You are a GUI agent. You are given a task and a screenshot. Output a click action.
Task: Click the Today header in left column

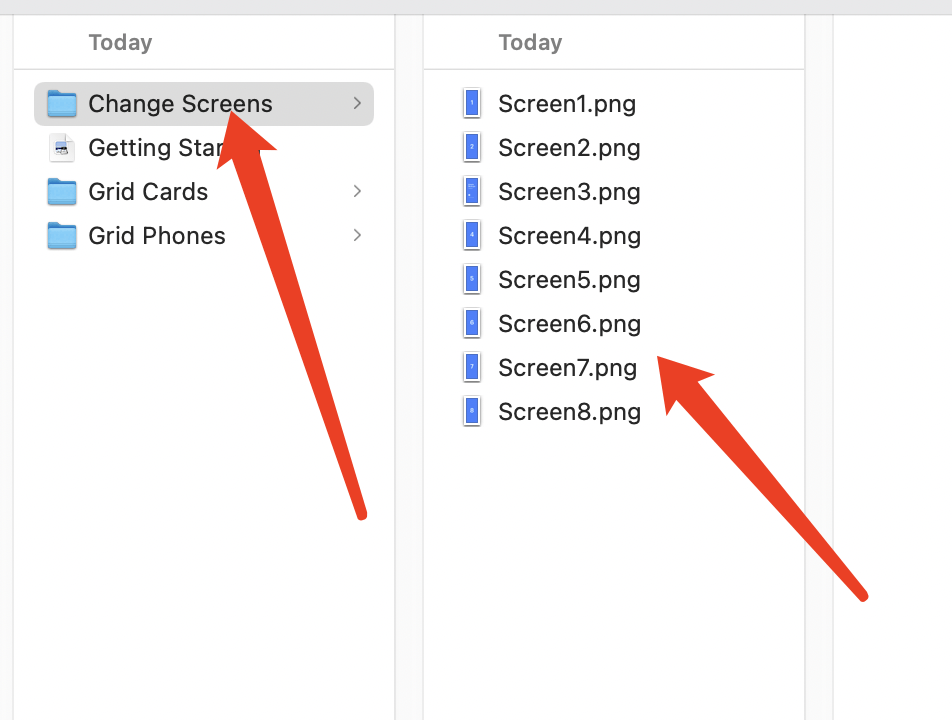pos(120,42)
